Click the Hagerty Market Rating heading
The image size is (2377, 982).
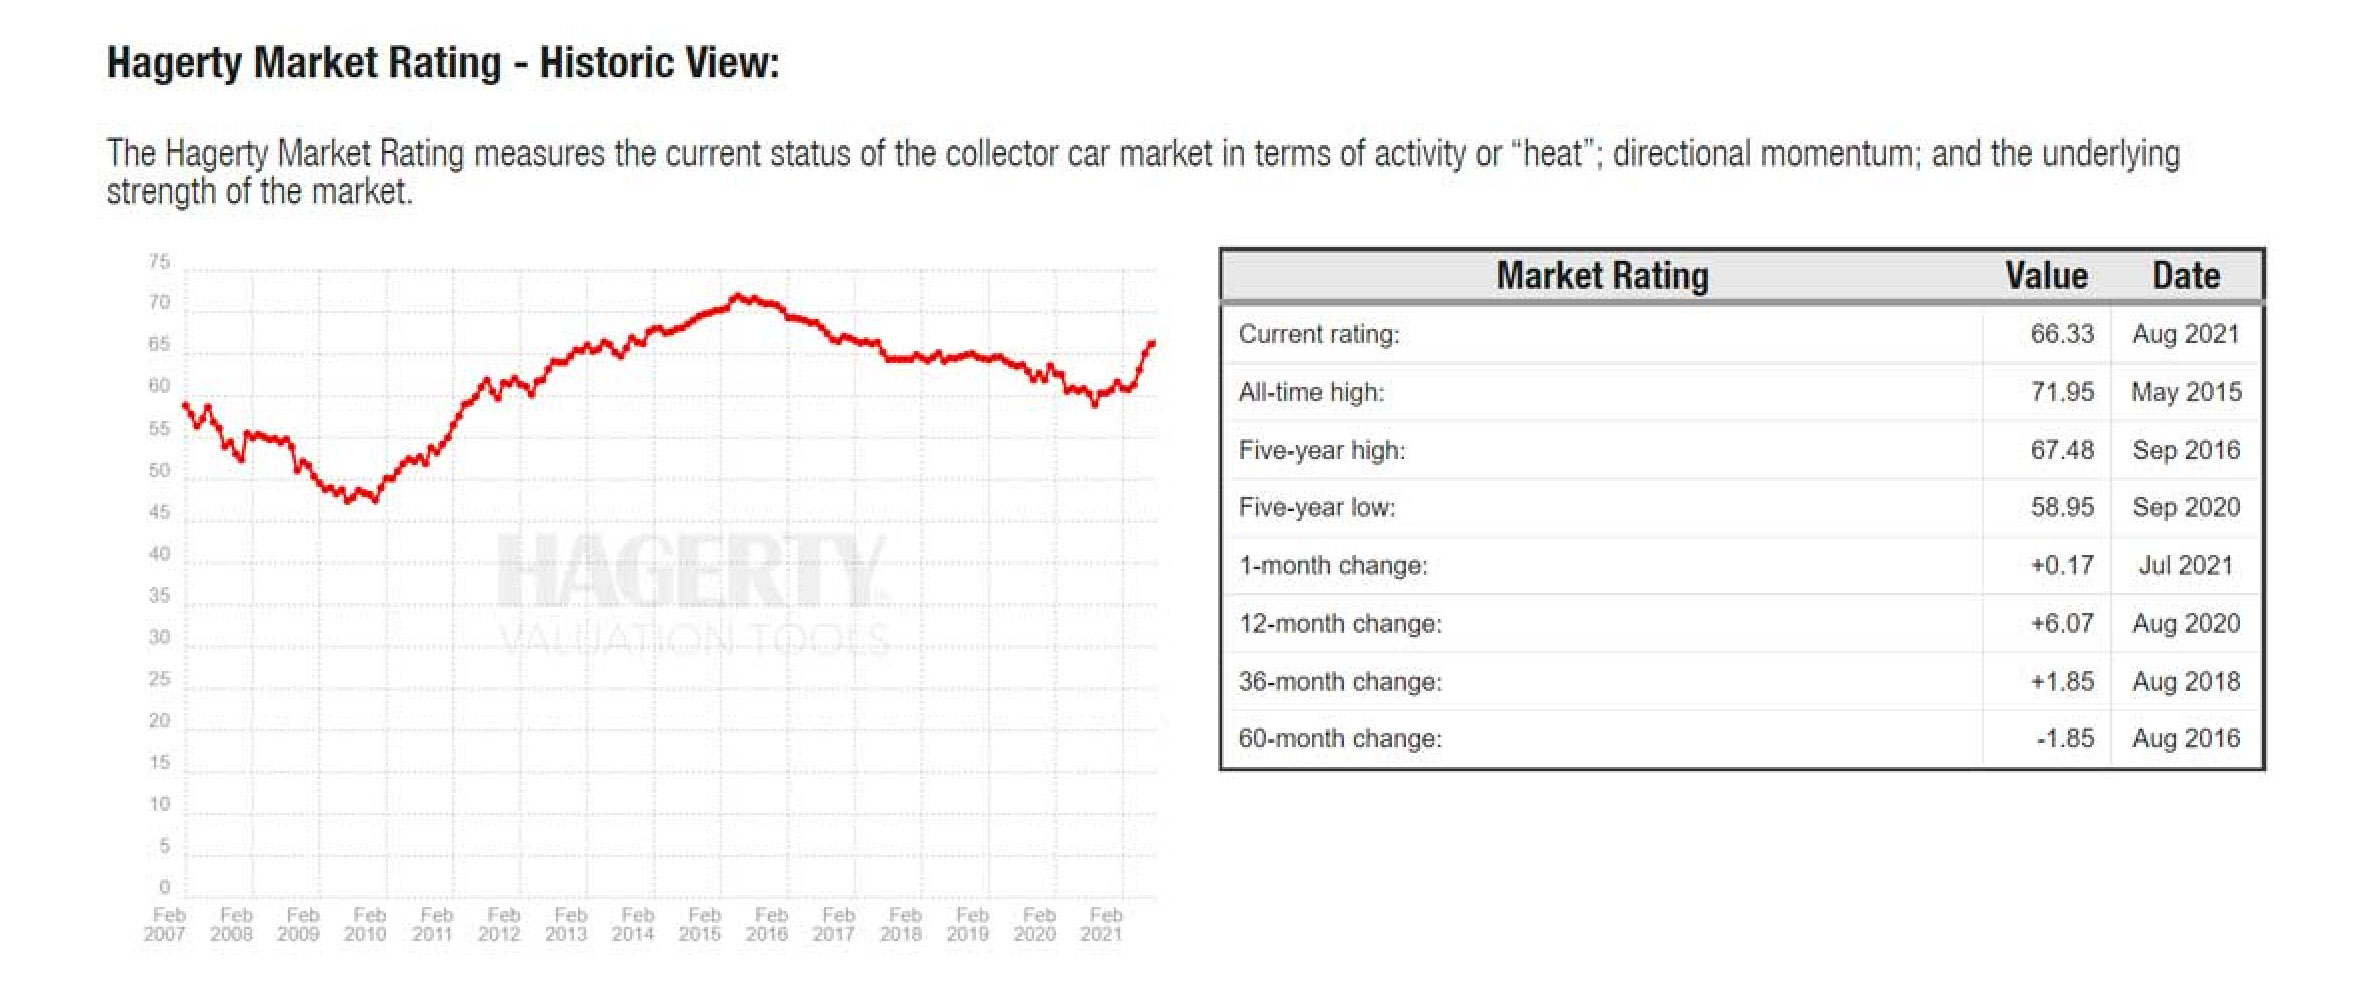coord(443,63)
